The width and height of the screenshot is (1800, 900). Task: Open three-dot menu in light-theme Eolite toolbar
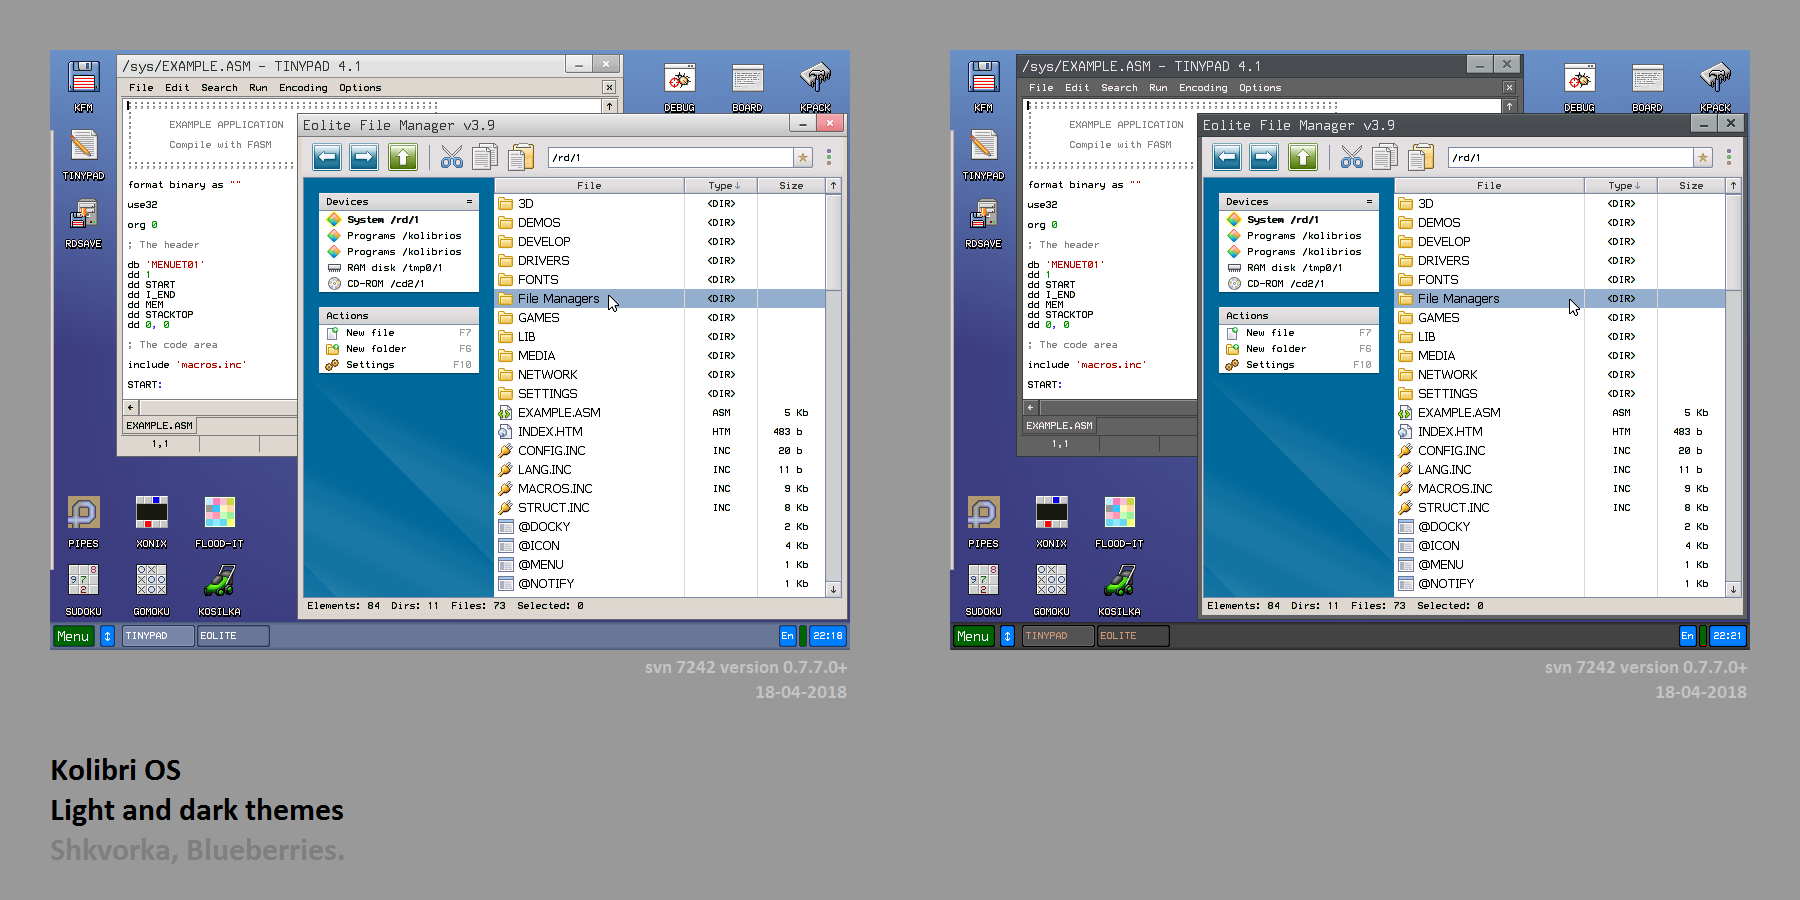(829, 158)
